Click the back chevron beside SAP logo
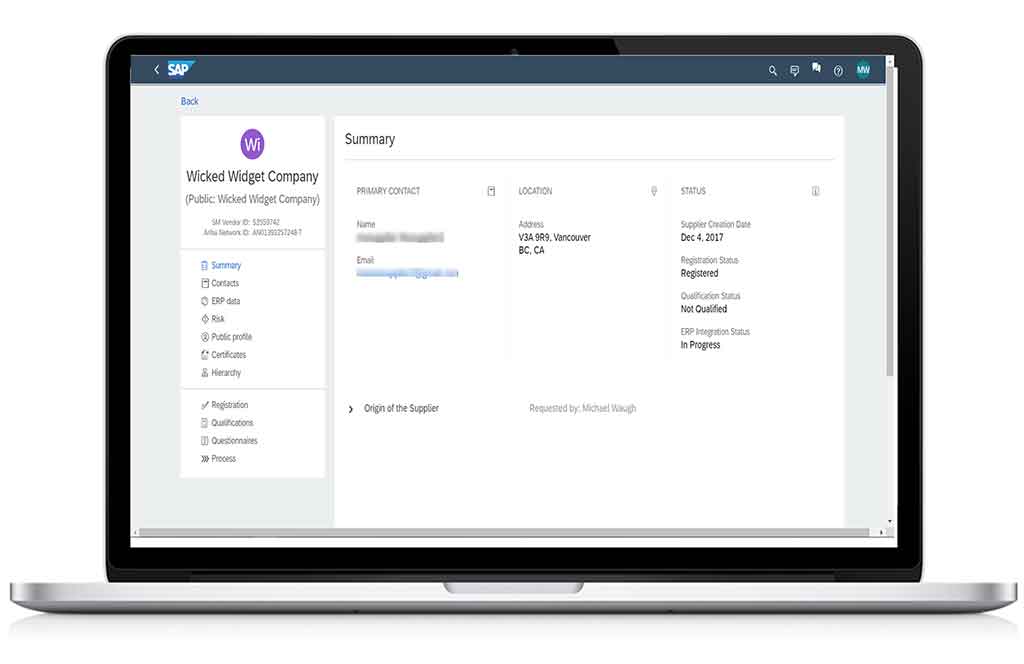The height and width of the screenshot is (664, 1024). (156, 69)
